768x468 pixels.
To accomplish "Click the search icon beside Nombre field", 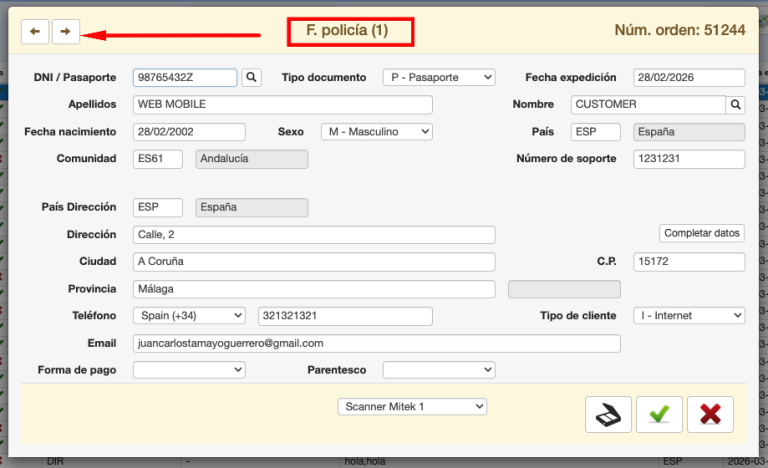I will tap(735, 105).
